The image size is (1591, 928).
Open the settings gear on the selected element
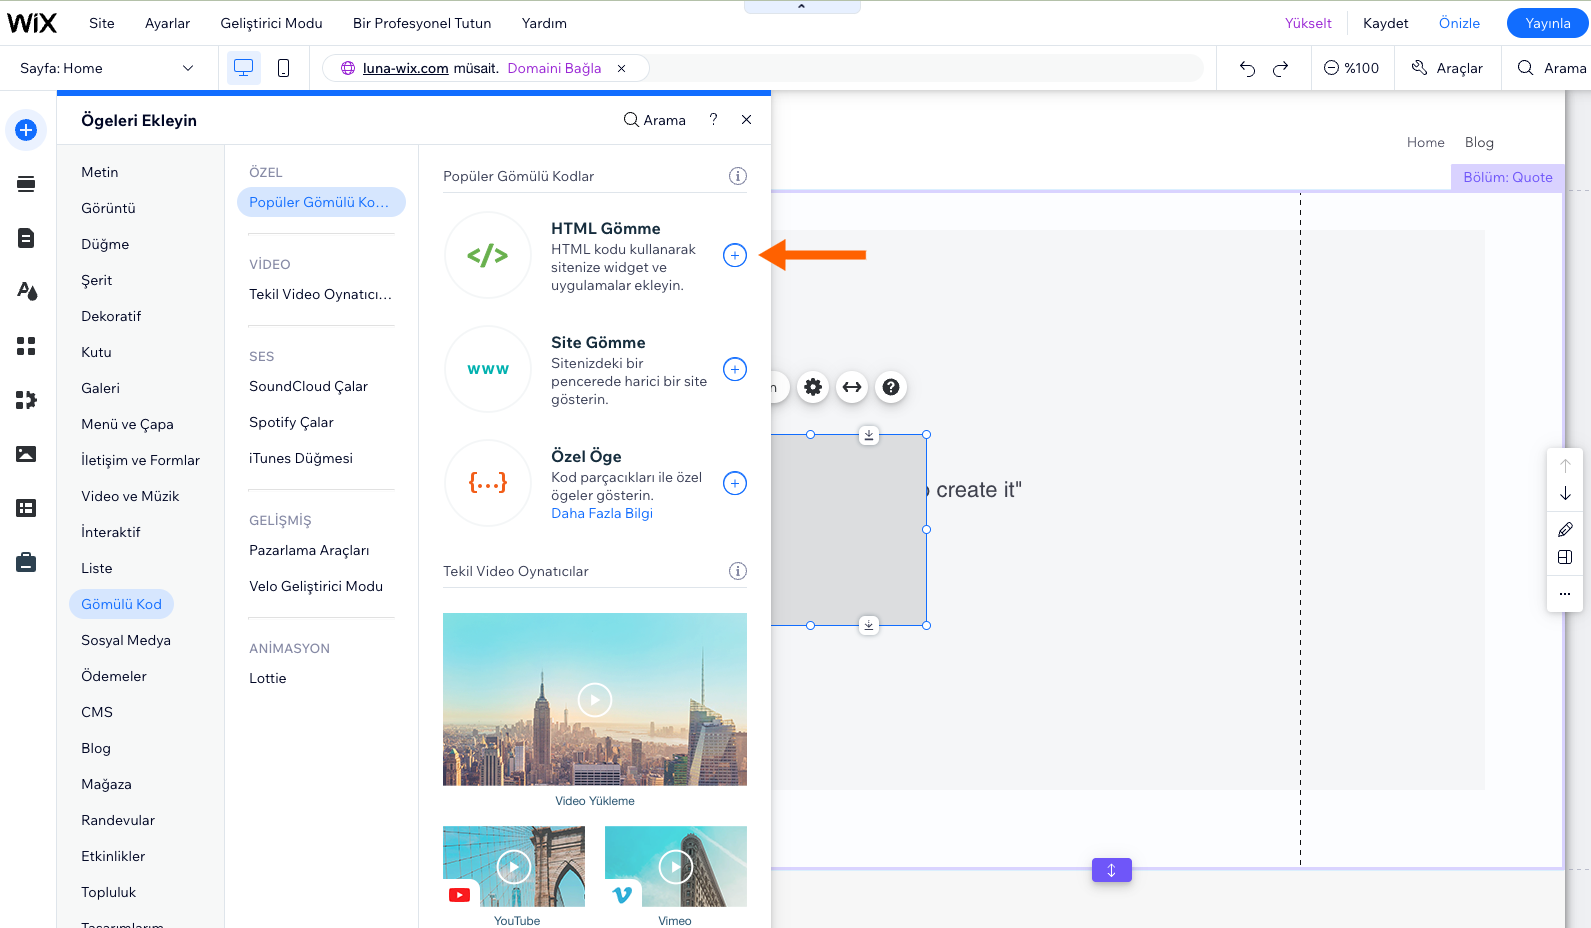click(x=813, y=387)
